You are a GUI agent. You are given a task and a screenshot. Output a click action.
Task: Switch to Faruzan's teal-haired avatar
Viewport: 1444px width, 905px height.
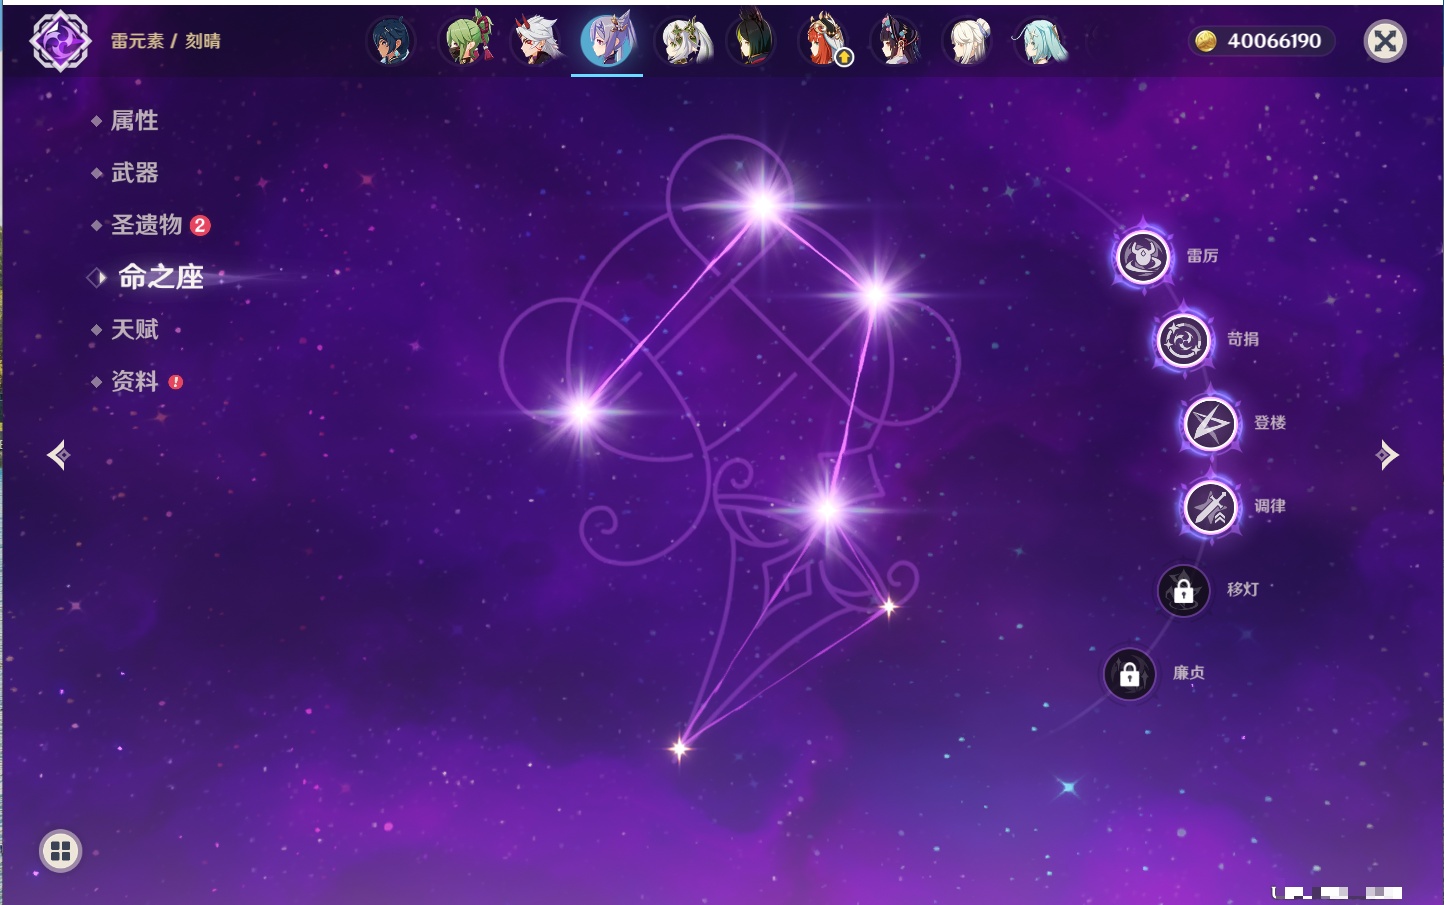(1040, 42)
